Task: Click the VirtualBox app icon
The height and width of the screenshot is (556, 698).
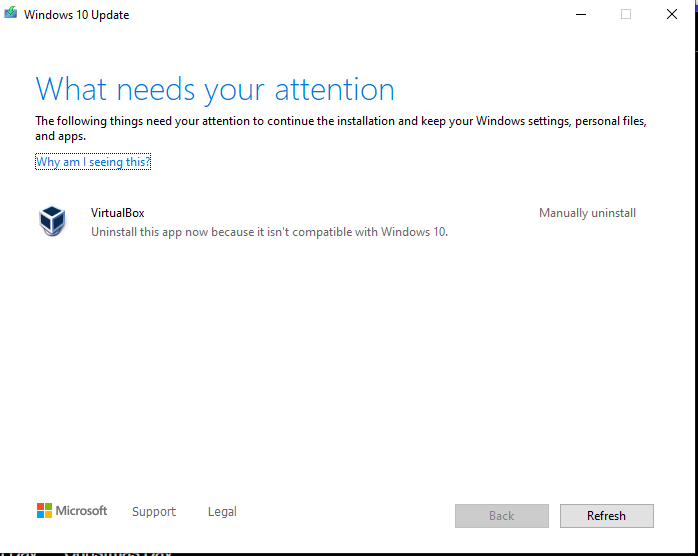Action: [52, 220]
